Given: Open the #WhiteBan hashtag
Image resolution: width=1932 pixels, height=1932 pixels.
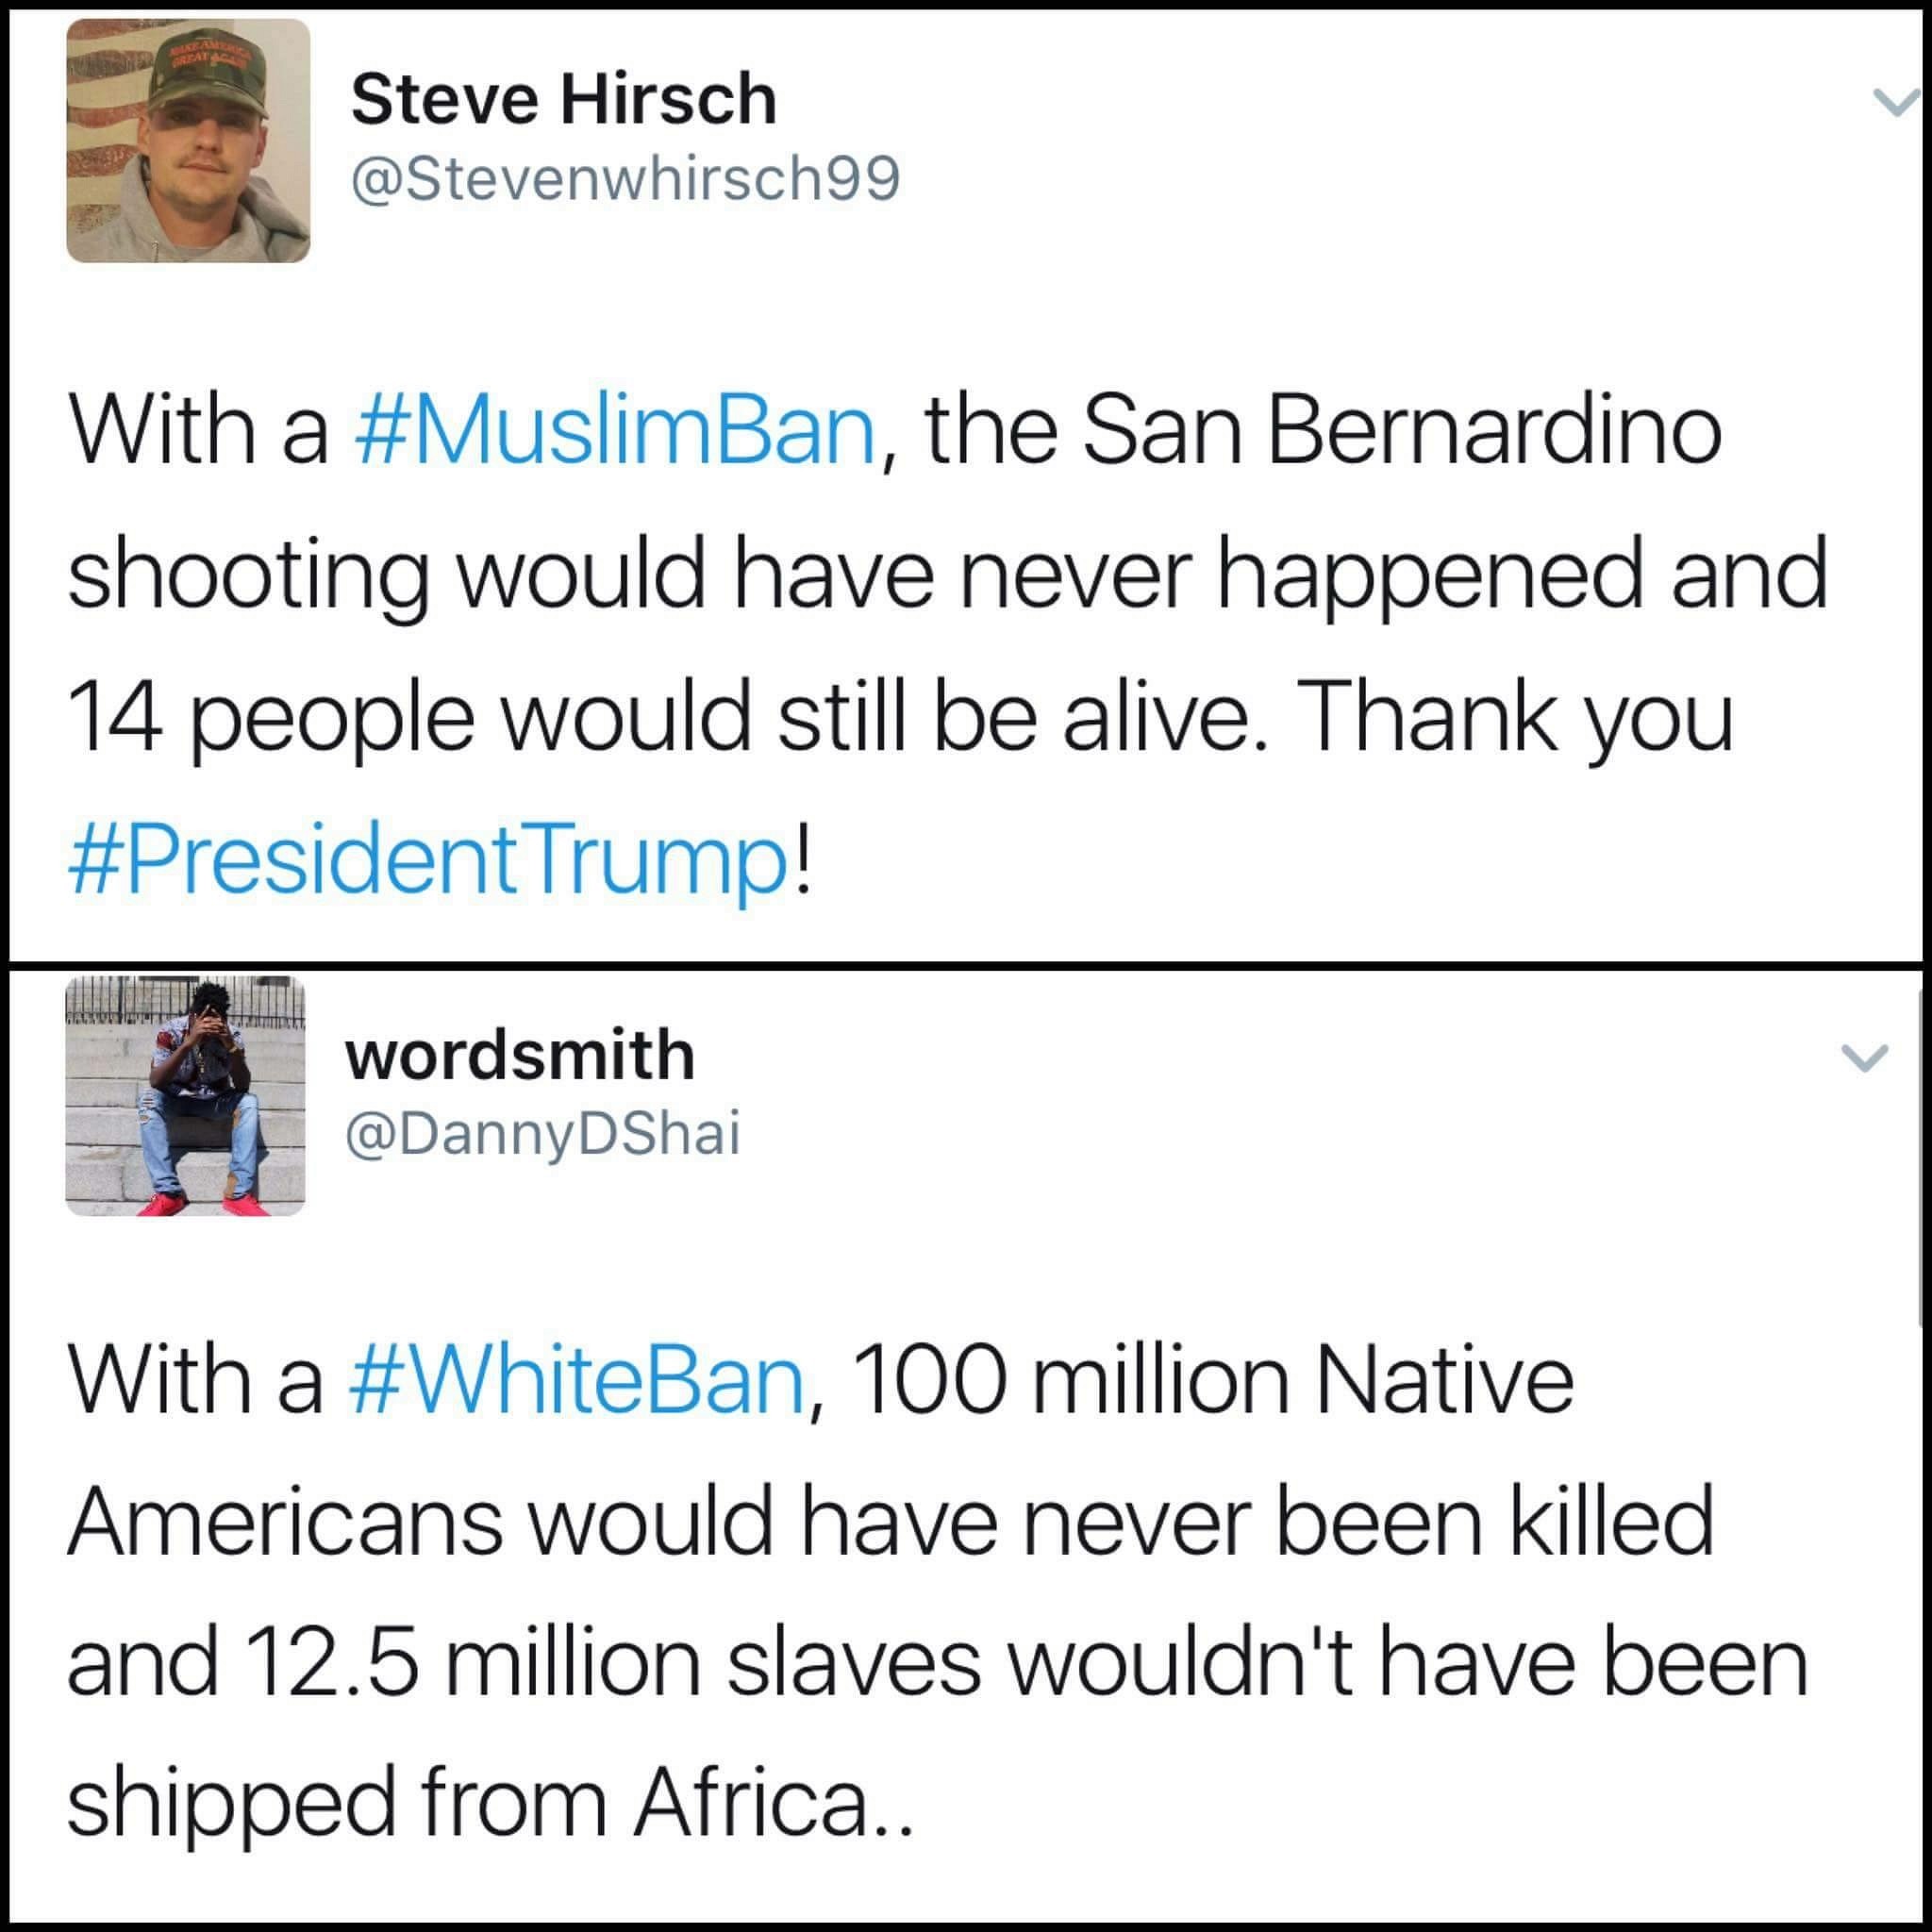Looking at the screenshot, I should tap(578, 1382).
